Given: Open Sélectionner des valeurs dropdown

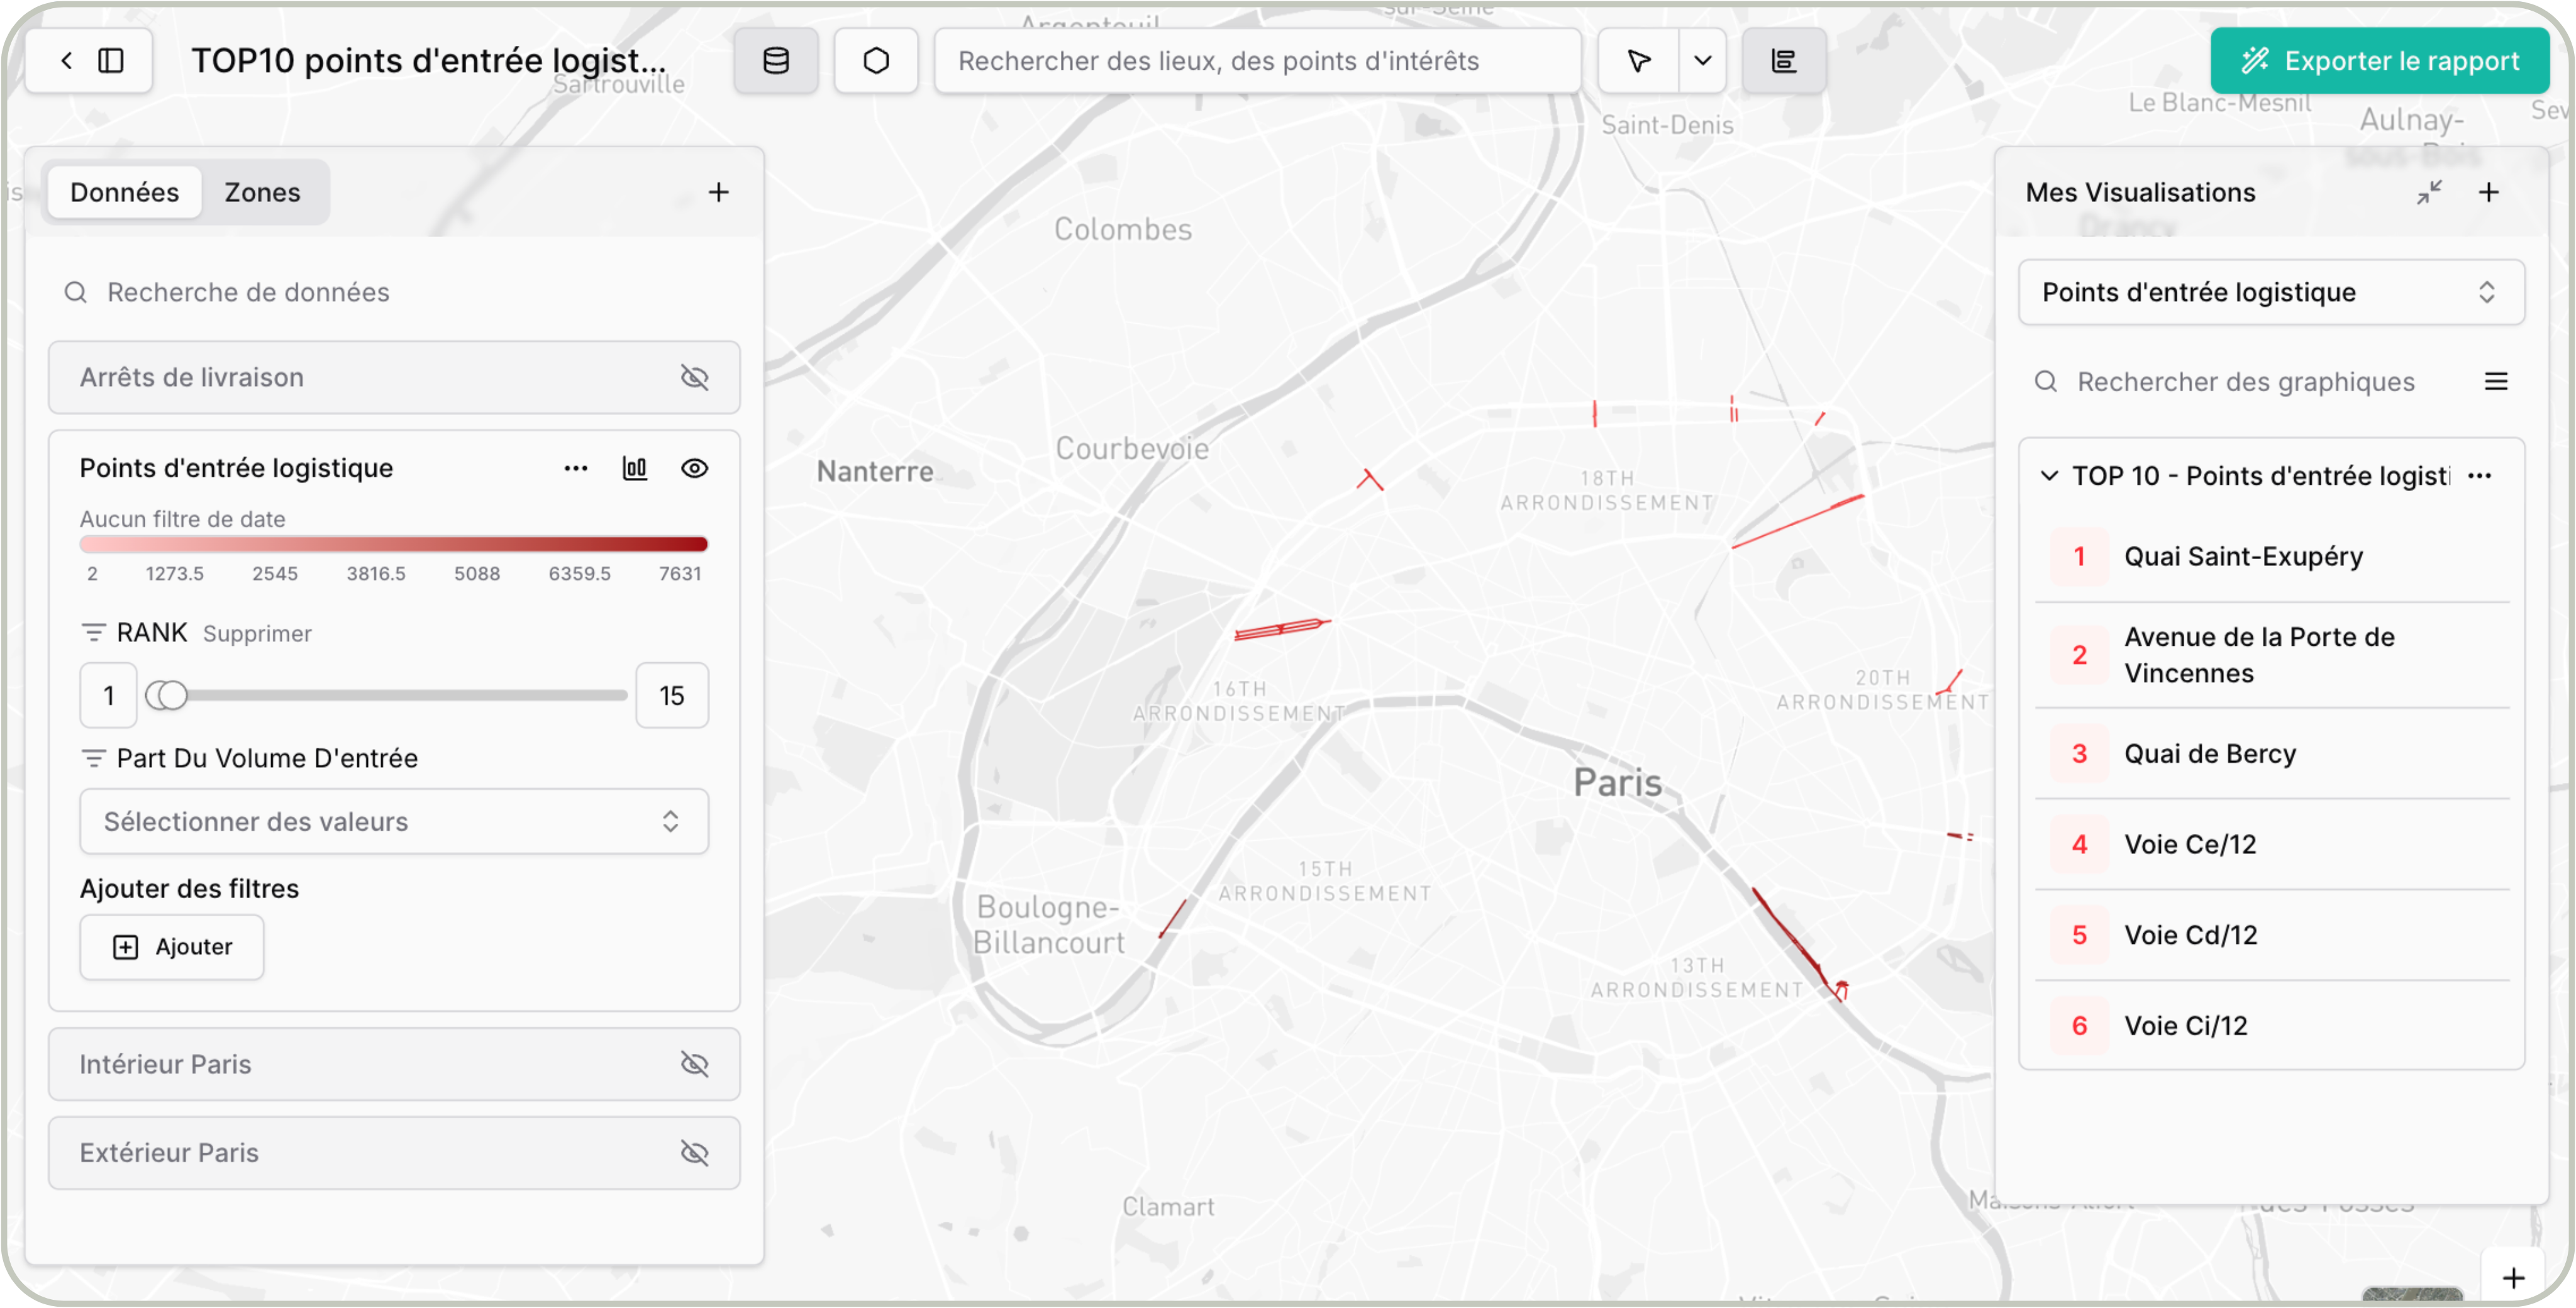Looking at the screenshot, I should pyautogui.click(x=394, y=821).
